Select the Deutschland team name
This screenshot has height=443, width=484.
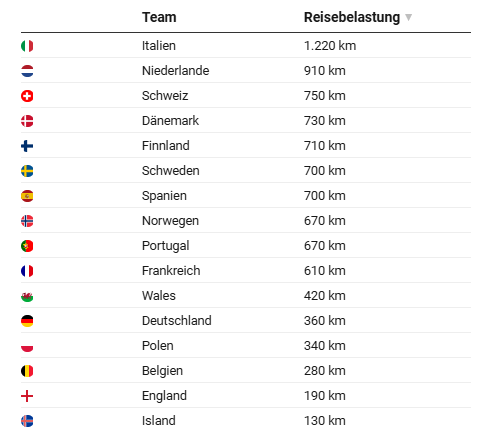(177, 321)
